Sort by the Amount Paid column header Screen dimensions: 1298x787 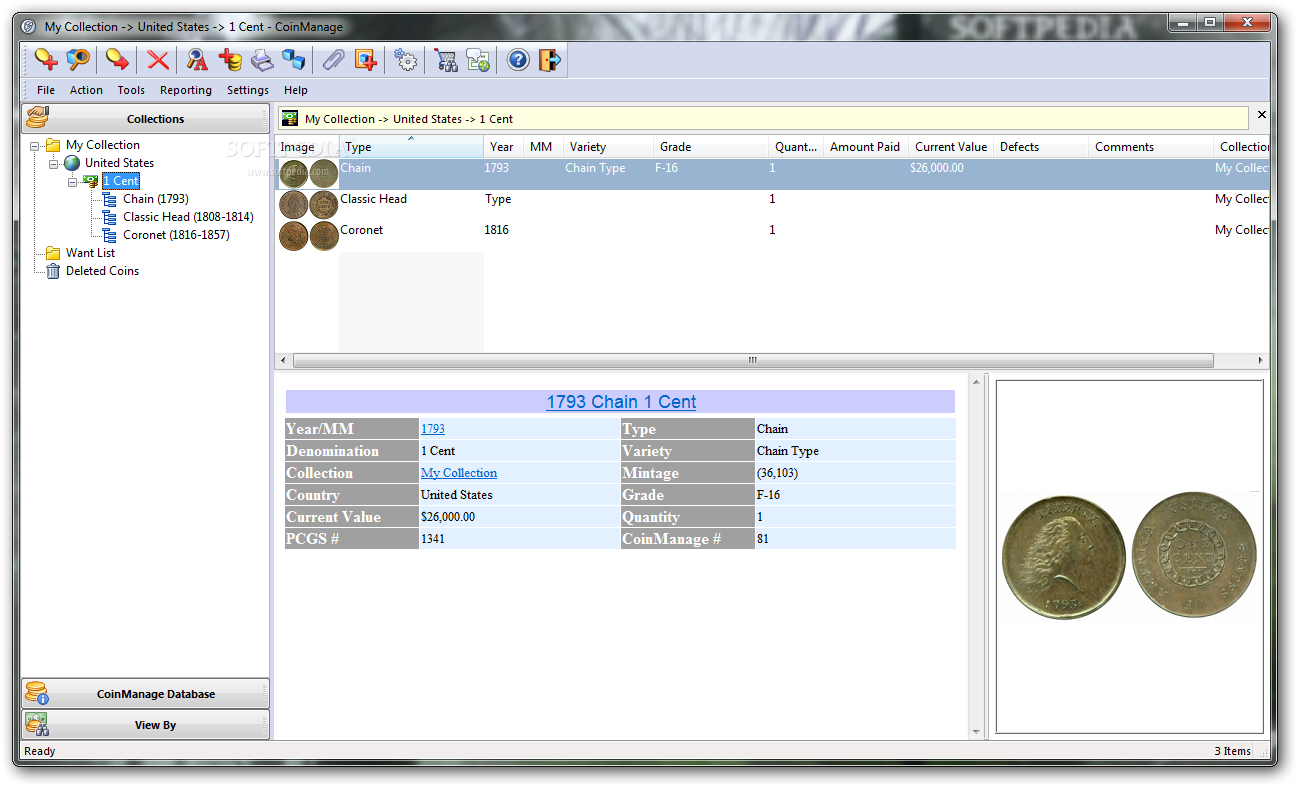(x=865, y=147)
